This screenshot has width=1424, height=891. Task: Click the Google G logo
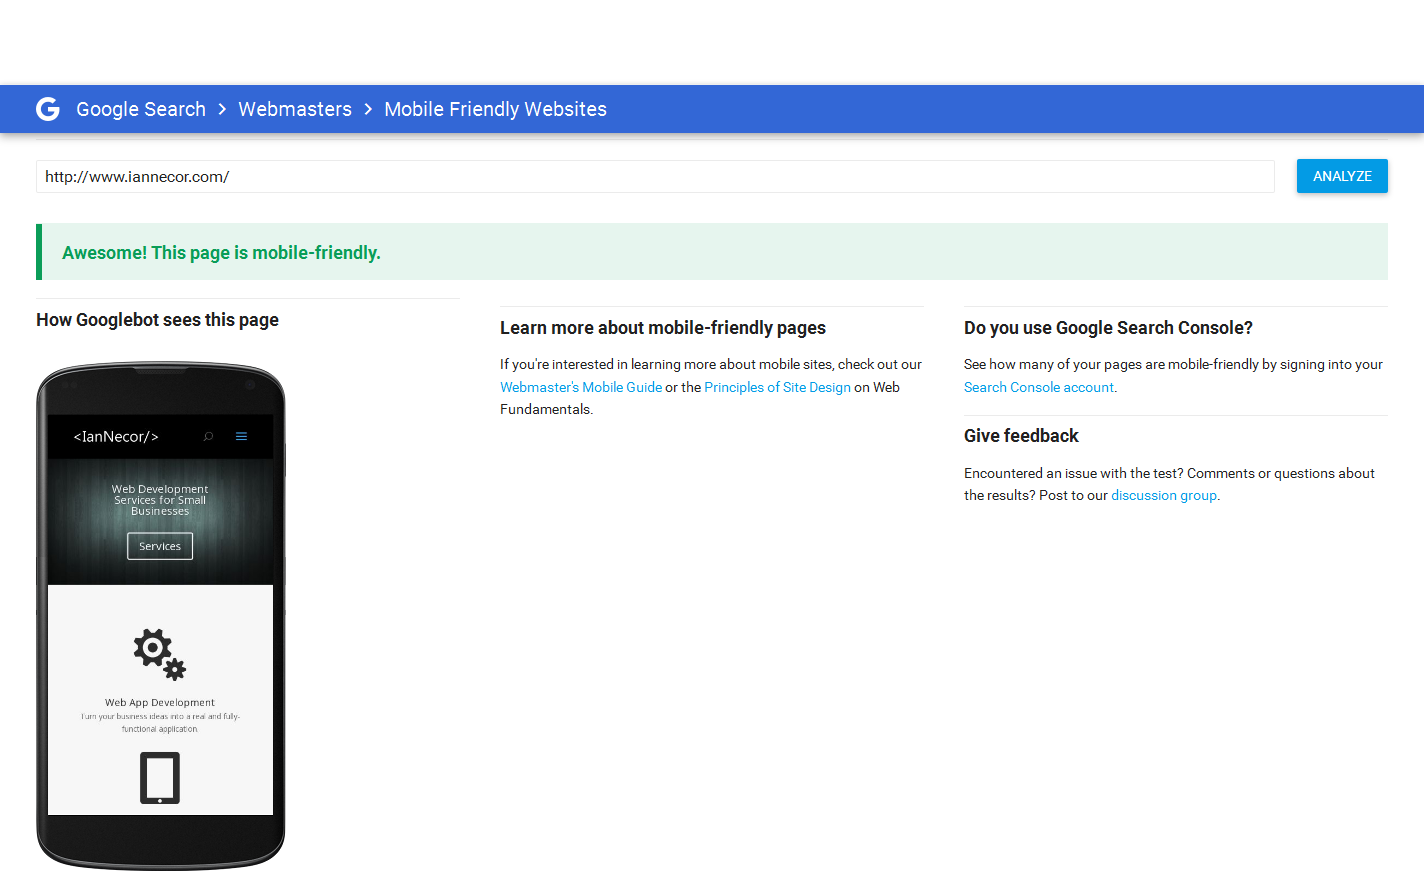coord(48,109)
